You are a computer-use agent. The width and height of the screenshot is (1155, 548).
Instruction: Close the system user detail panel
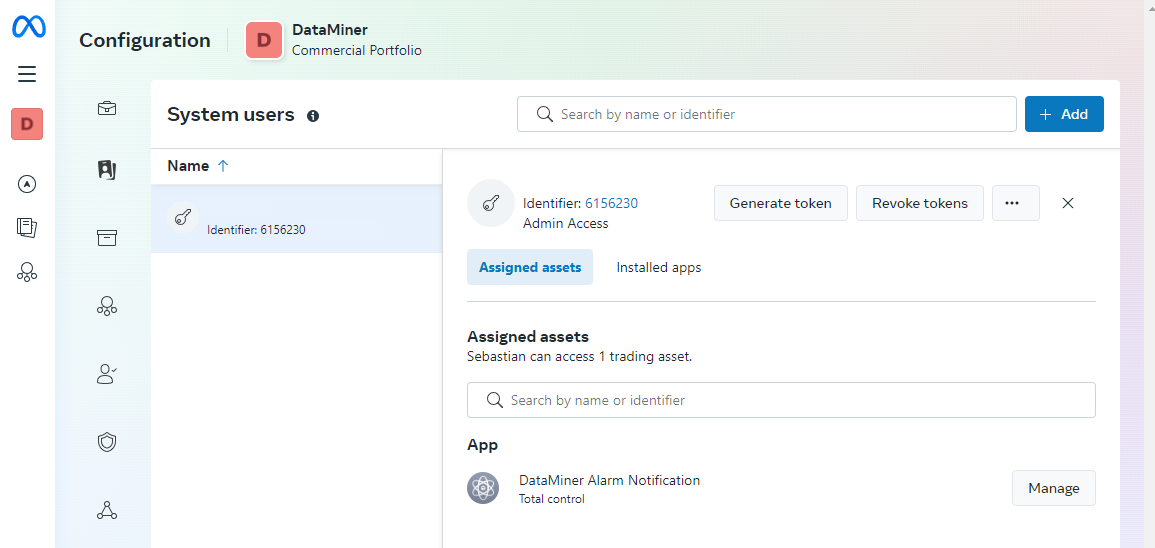[1068, 203]
